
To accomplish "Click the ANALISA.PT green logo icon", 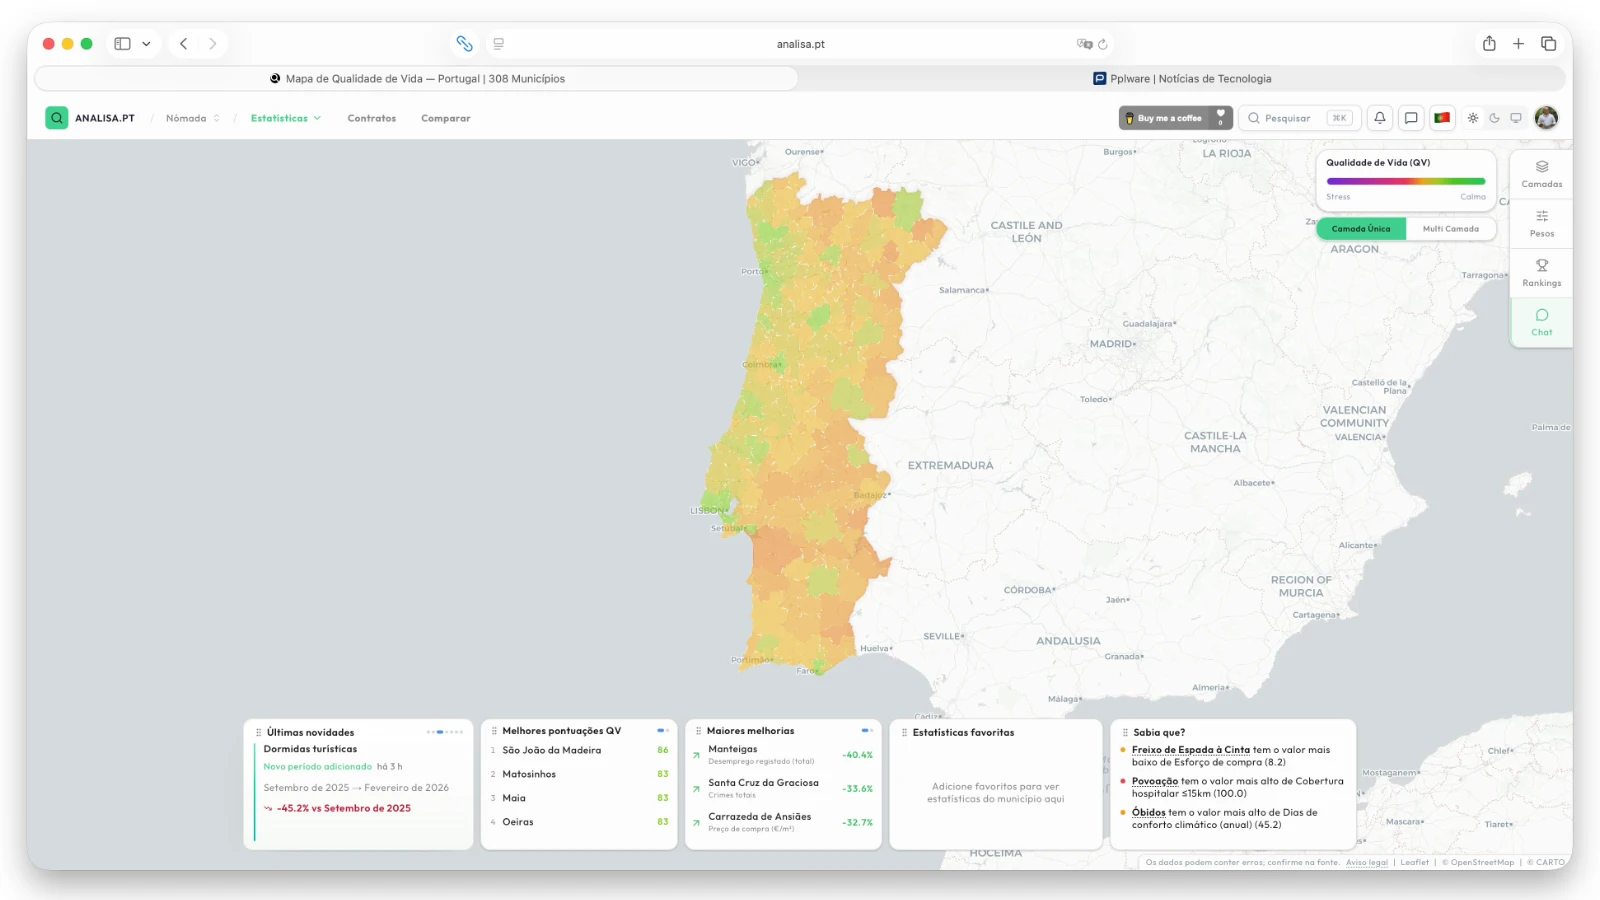I will [x=57, y=118].
